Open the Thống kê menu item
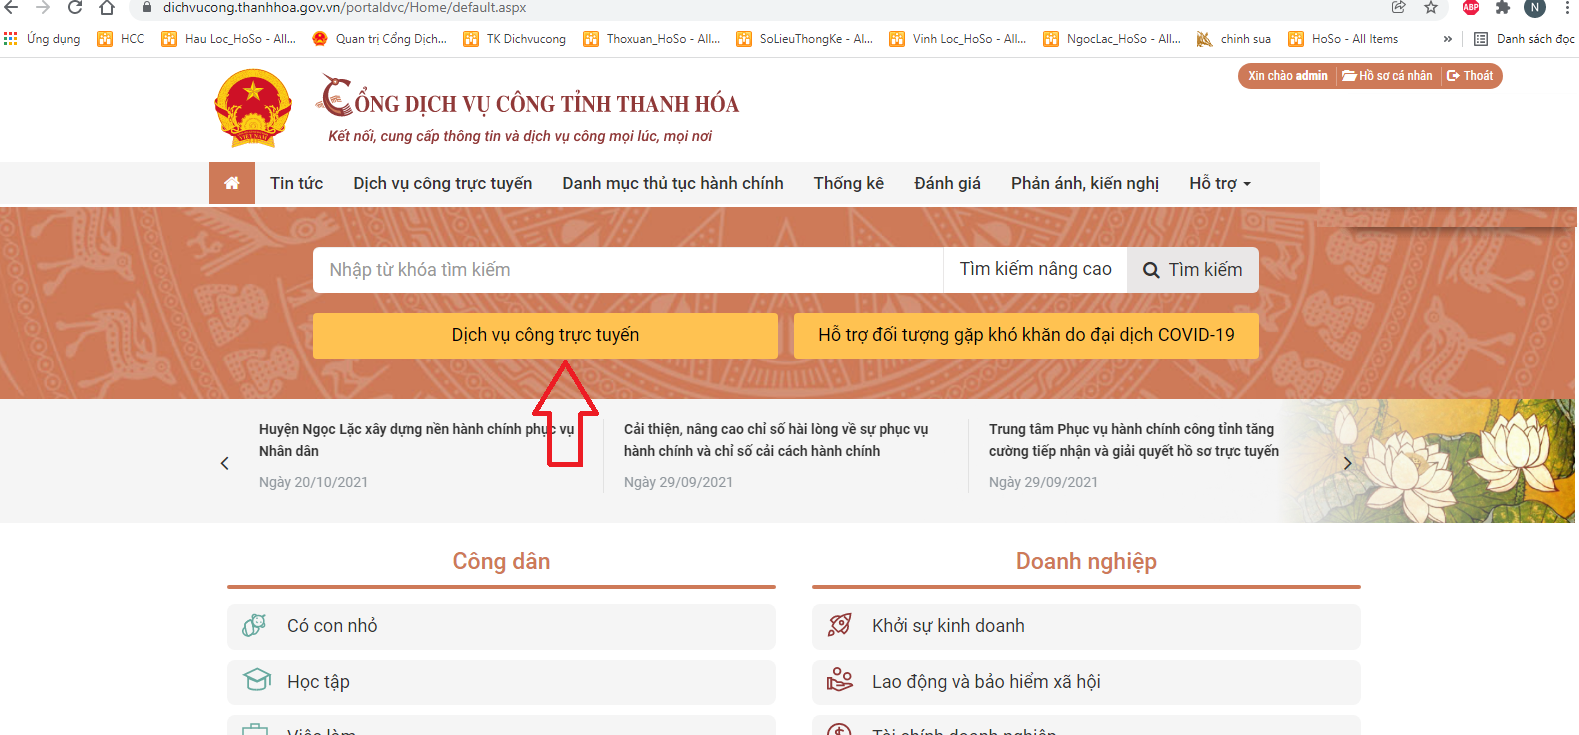This screenshot has width=1579, height=735. tap(848, 183)
